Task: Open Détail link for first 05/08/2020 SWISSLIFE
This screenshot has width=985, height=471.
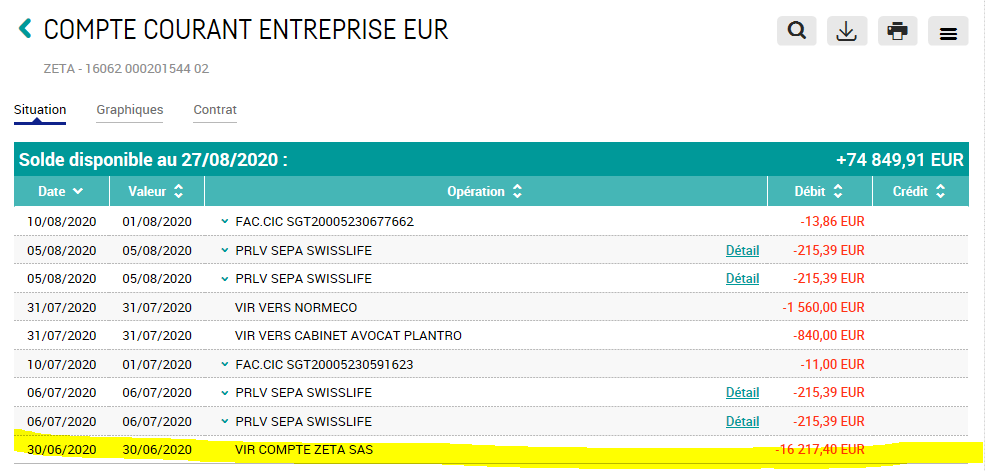Action: (x=742, y=250)
